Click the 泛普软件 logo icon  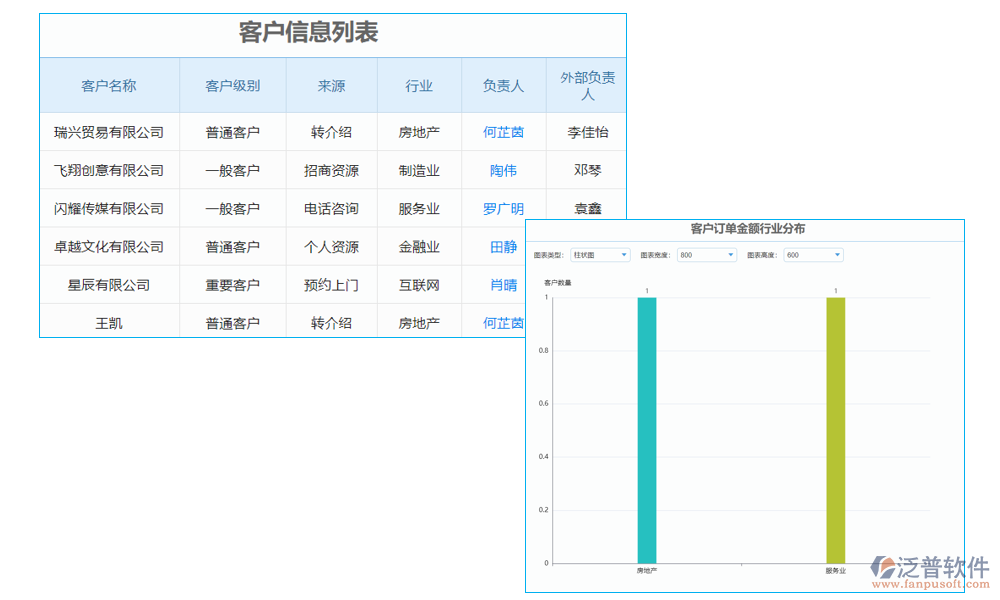pos(880,565)
